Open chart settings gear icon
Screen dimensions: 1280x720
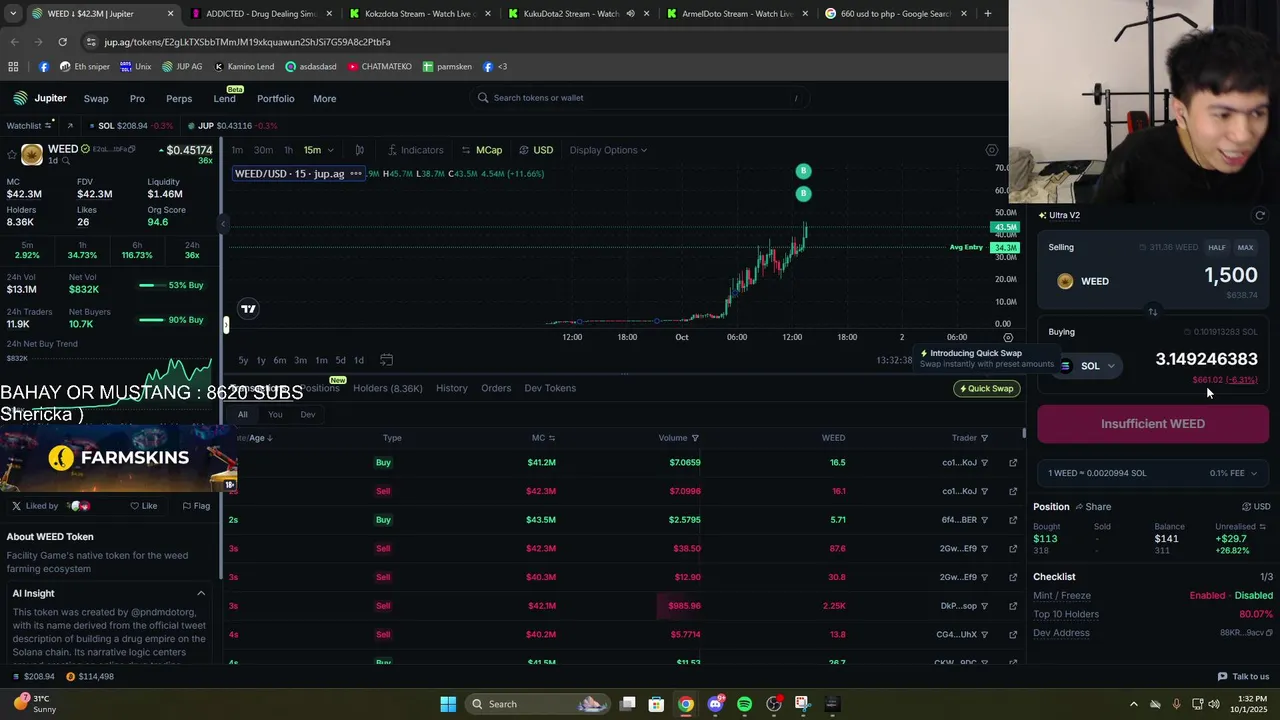click(x=991, y=150)
